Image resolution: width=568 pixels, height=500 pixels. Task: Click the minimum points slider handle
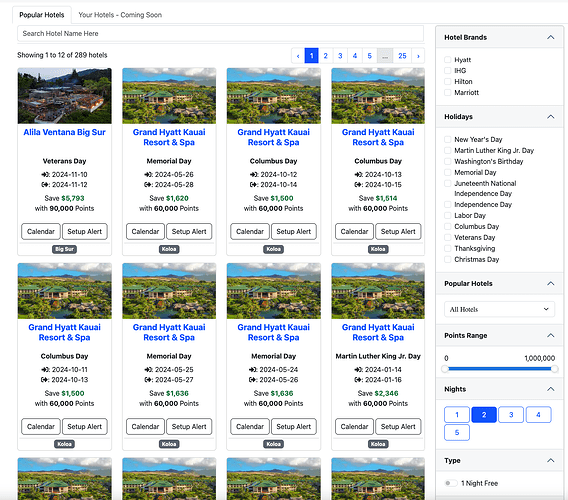[x=445, y=369]
